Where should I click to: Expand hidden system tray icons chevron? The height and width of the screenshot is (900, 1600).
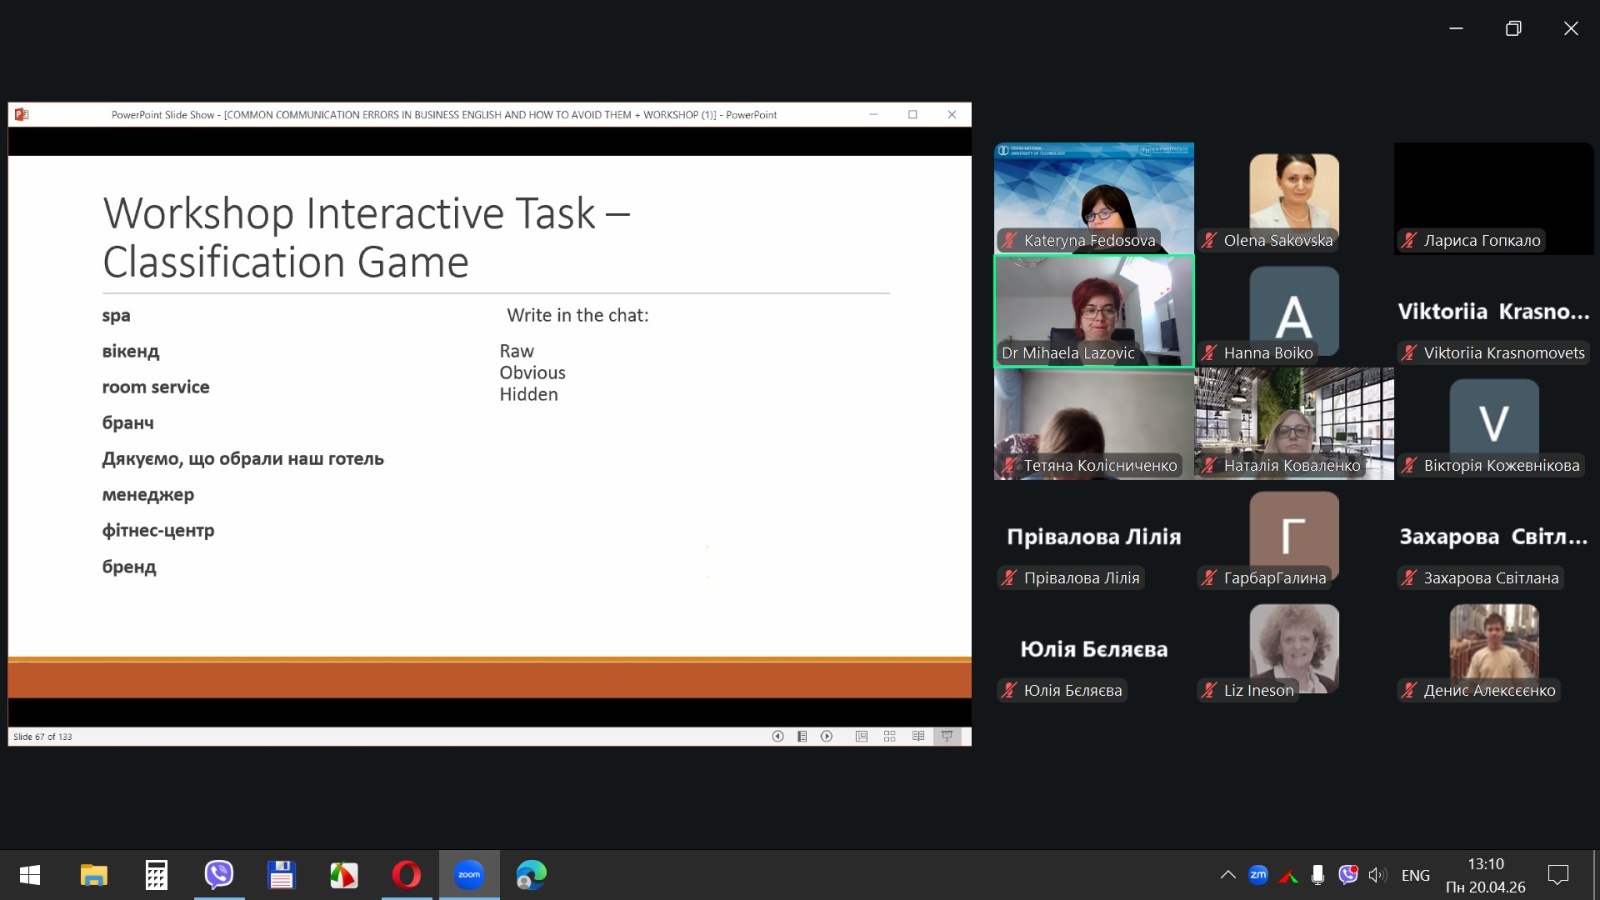pos(1228,875)
